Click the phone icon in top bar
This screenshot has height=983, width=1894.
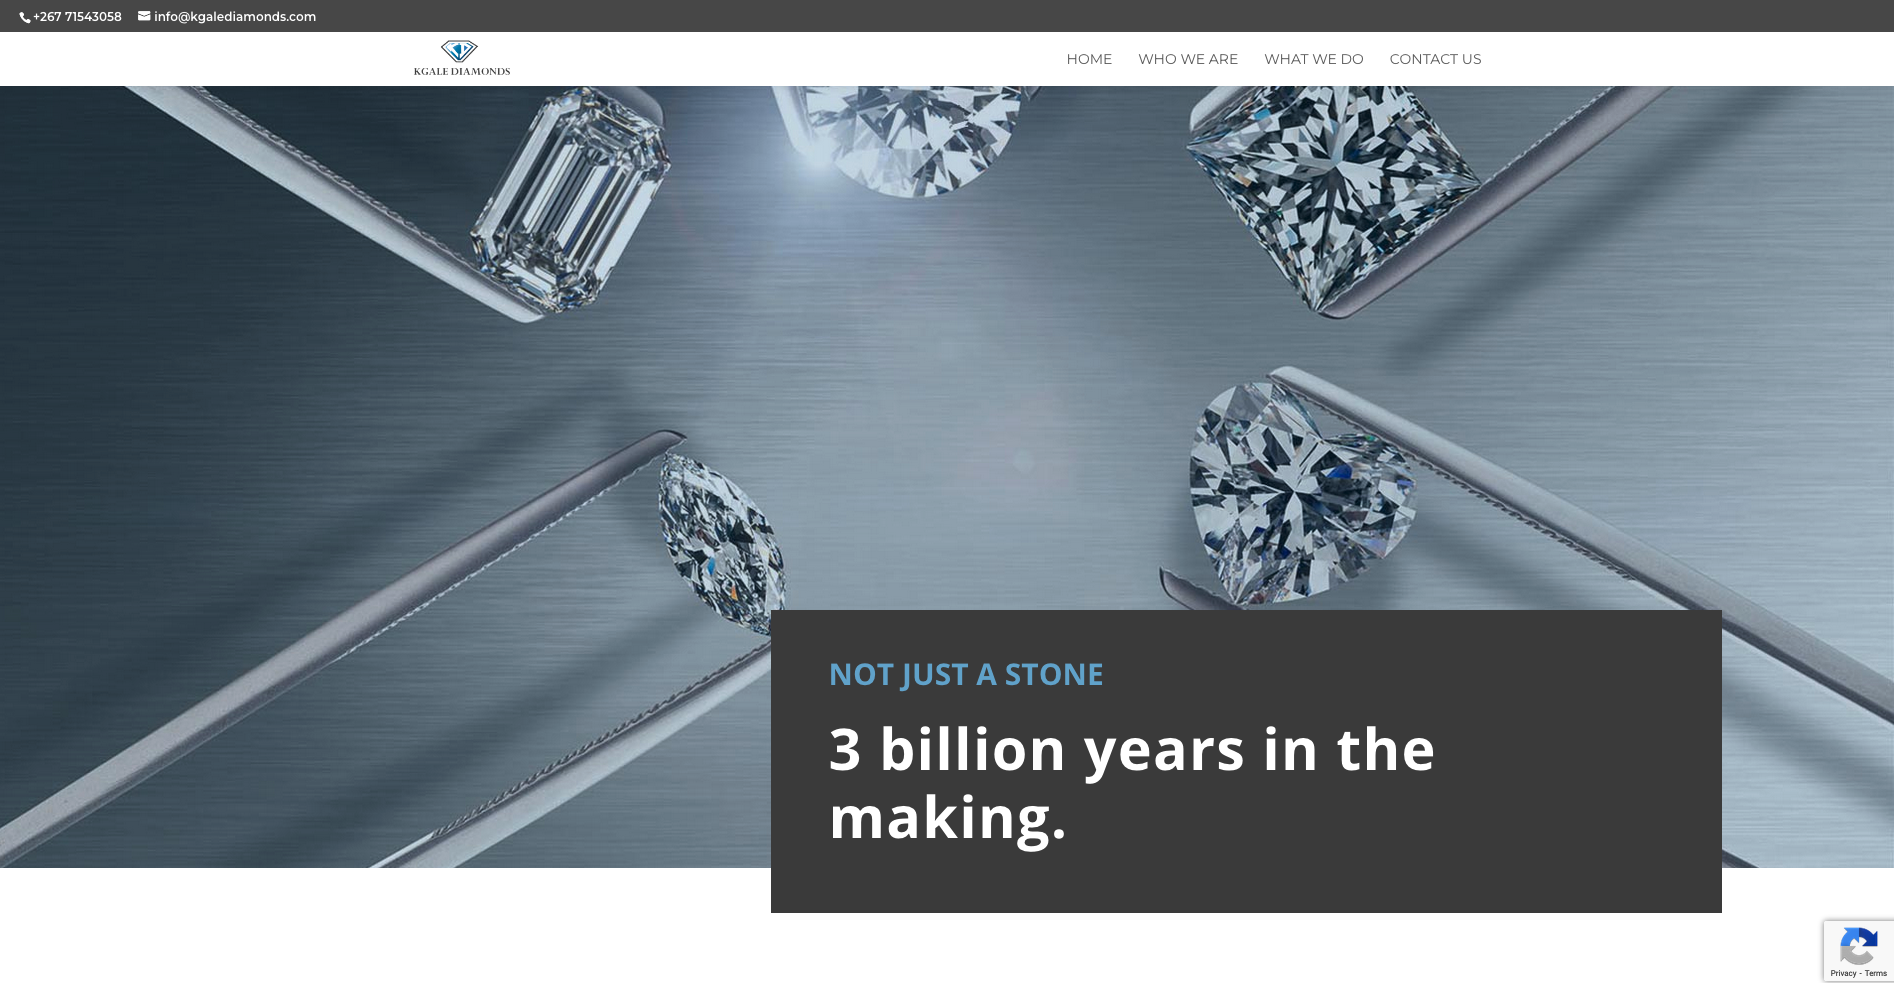pos(25,17)
